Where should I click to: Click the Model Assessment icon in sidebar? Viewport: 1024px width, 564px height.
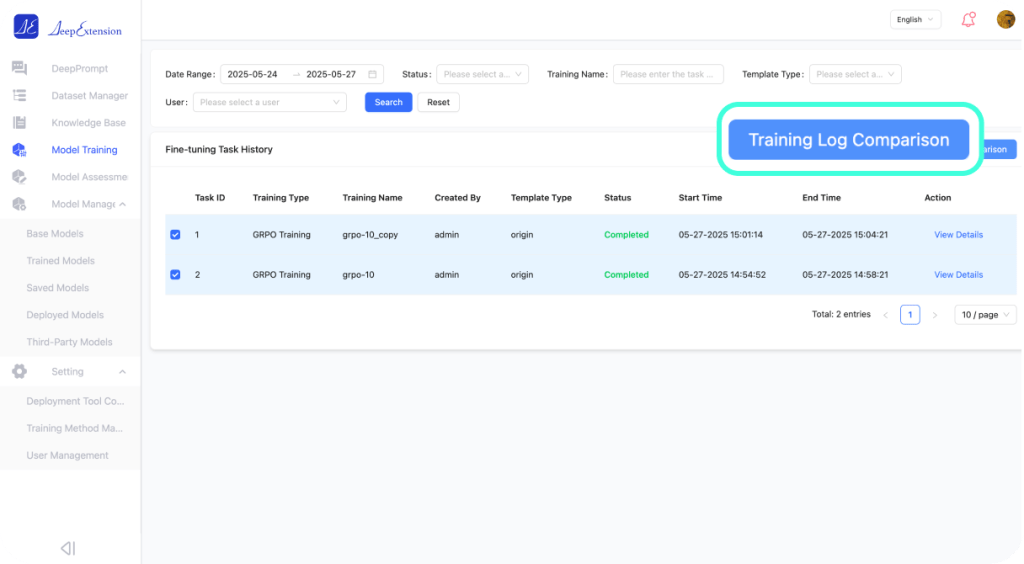[x=19, y=177]
